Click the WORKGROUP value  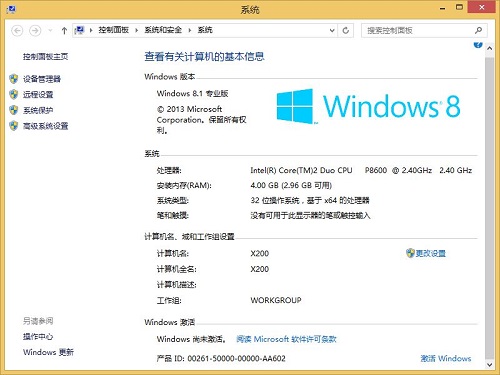tap(276, 300)
